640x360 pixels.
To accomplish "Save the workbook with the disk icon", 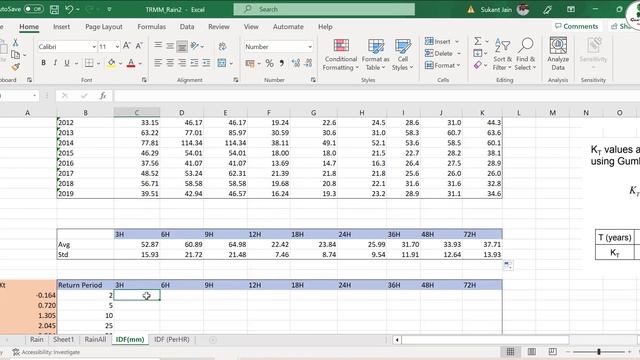I will pyautogui.click(x=54, y=9).
